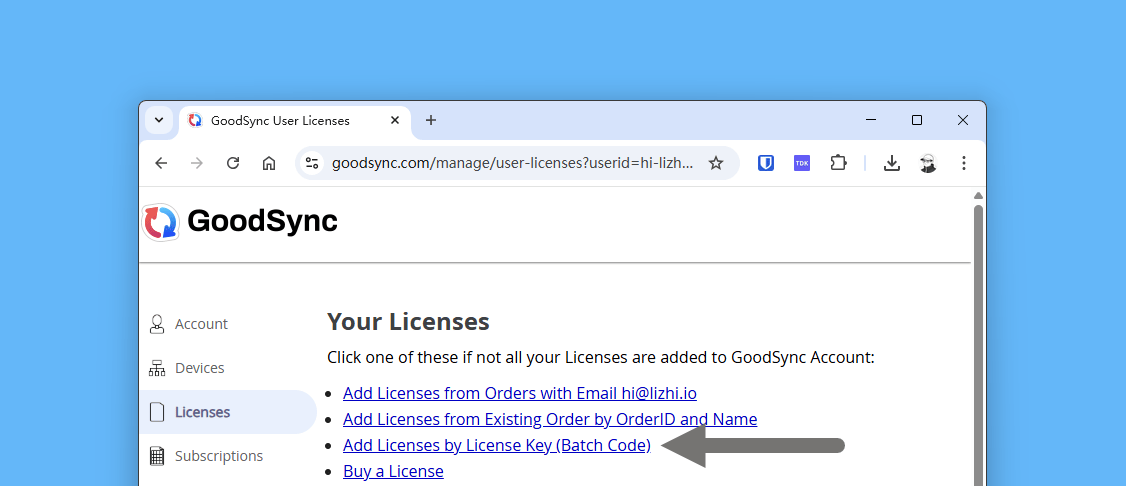Click the TDK extension icon

(802, 163)
